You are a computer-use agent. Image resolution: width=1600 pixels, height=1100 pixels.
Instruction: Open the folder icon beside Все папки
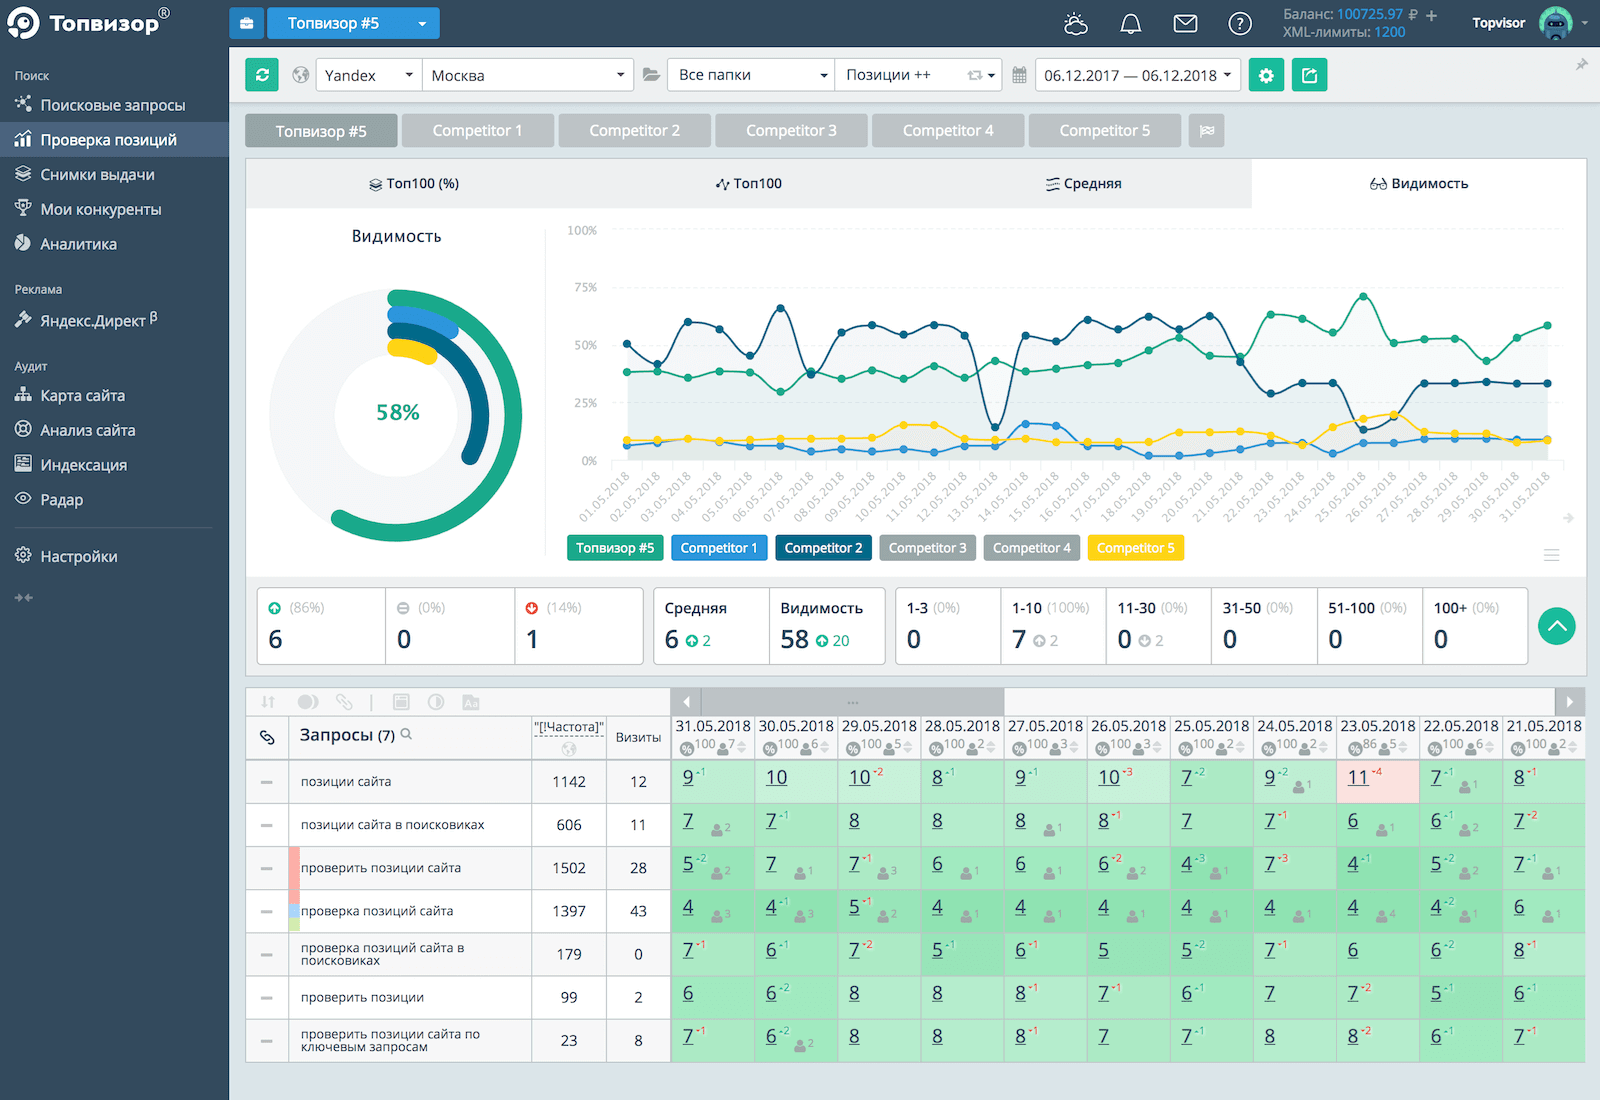(651, 75)
